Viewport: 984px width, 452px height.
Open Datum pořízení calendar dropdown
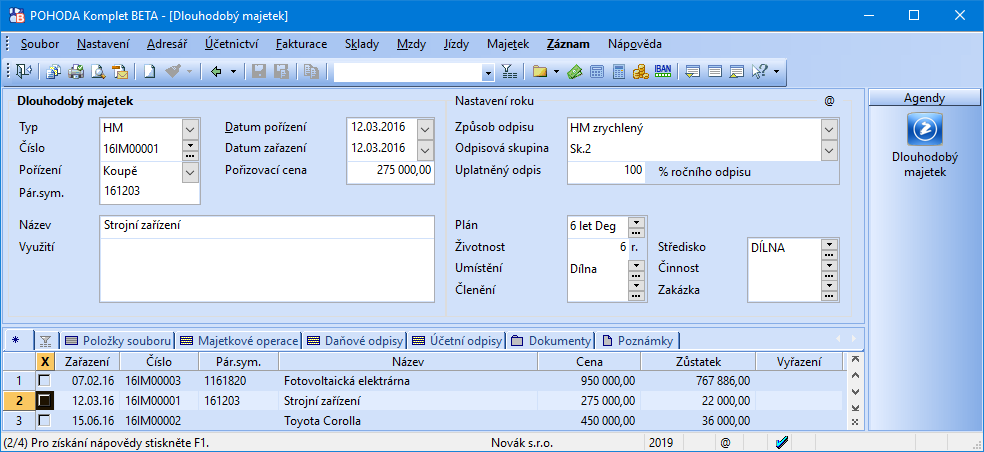coord(425,128)
